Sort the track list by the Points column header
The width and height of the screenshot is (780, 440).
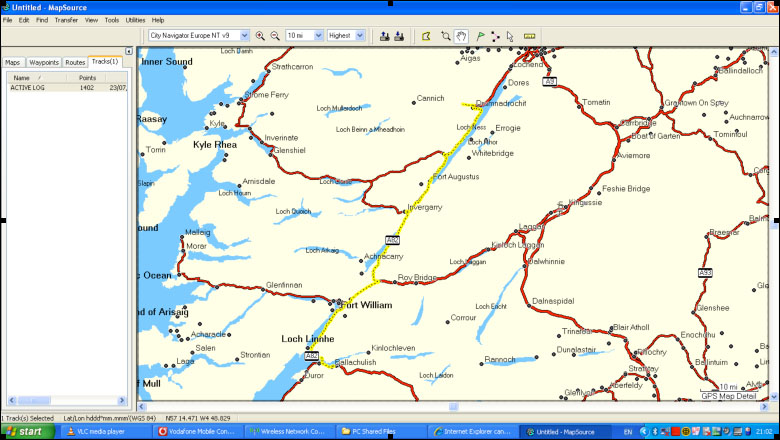coord(87,78)
